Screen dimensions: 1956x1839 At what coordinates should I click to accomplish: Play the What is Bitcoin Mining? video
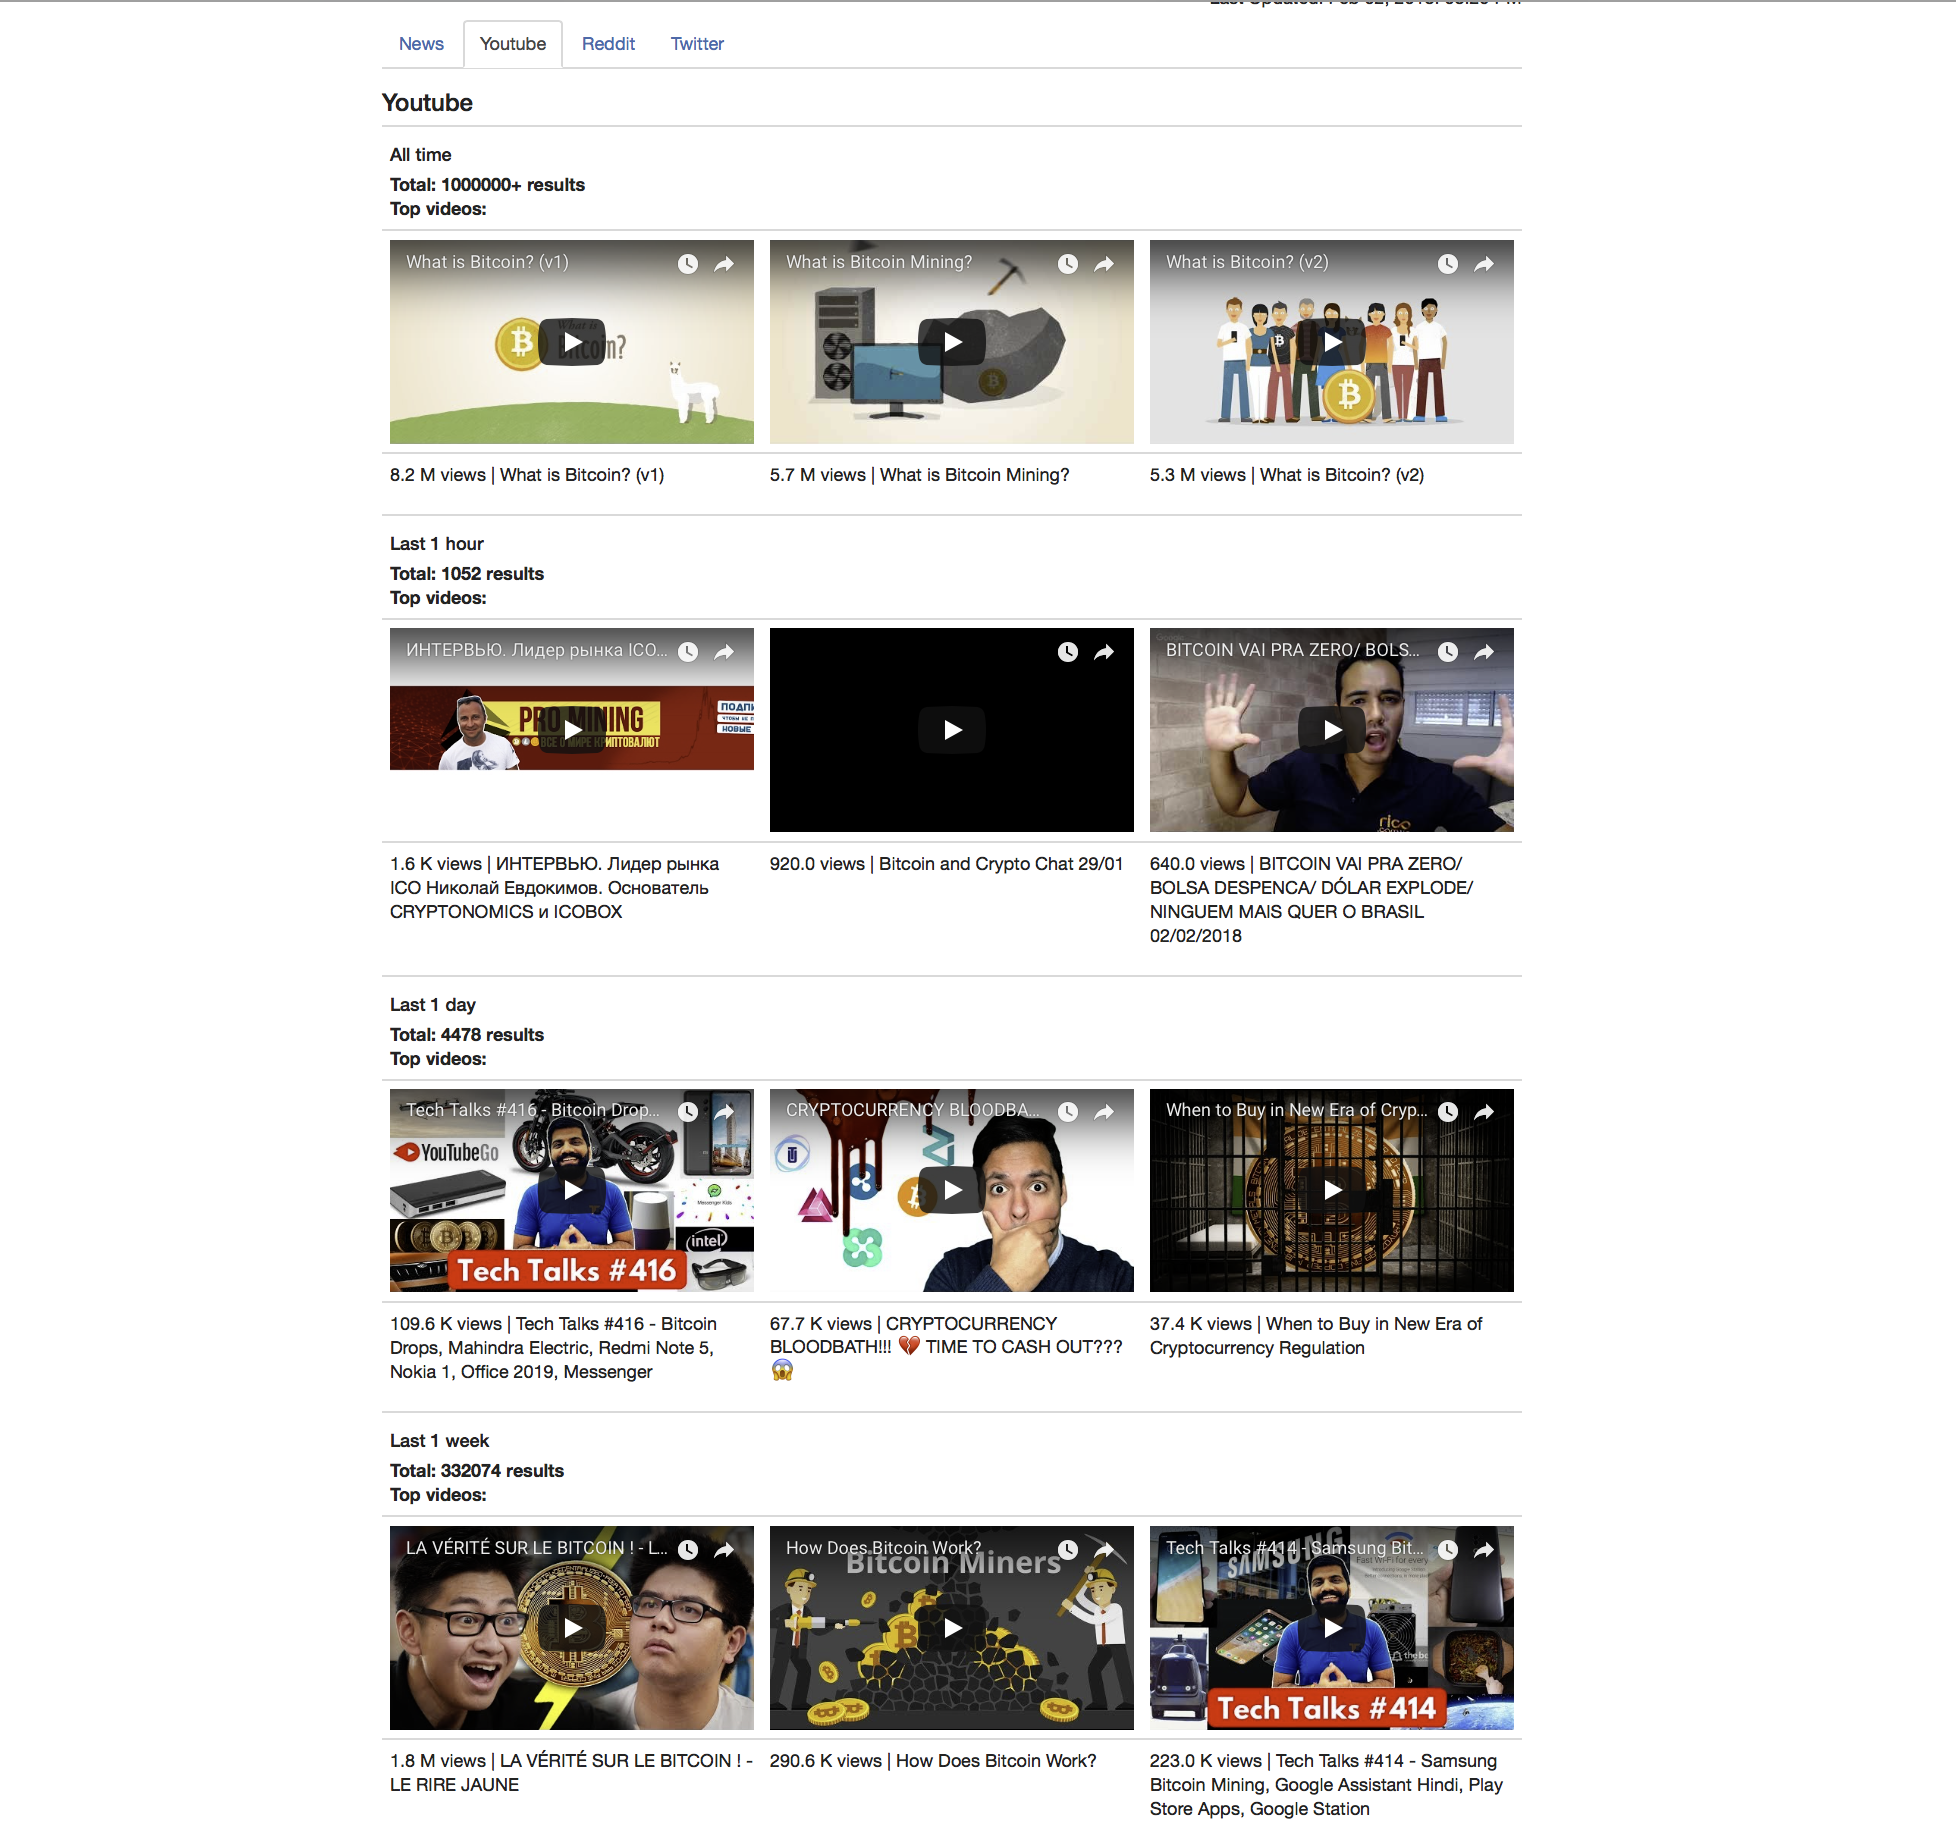952,342
